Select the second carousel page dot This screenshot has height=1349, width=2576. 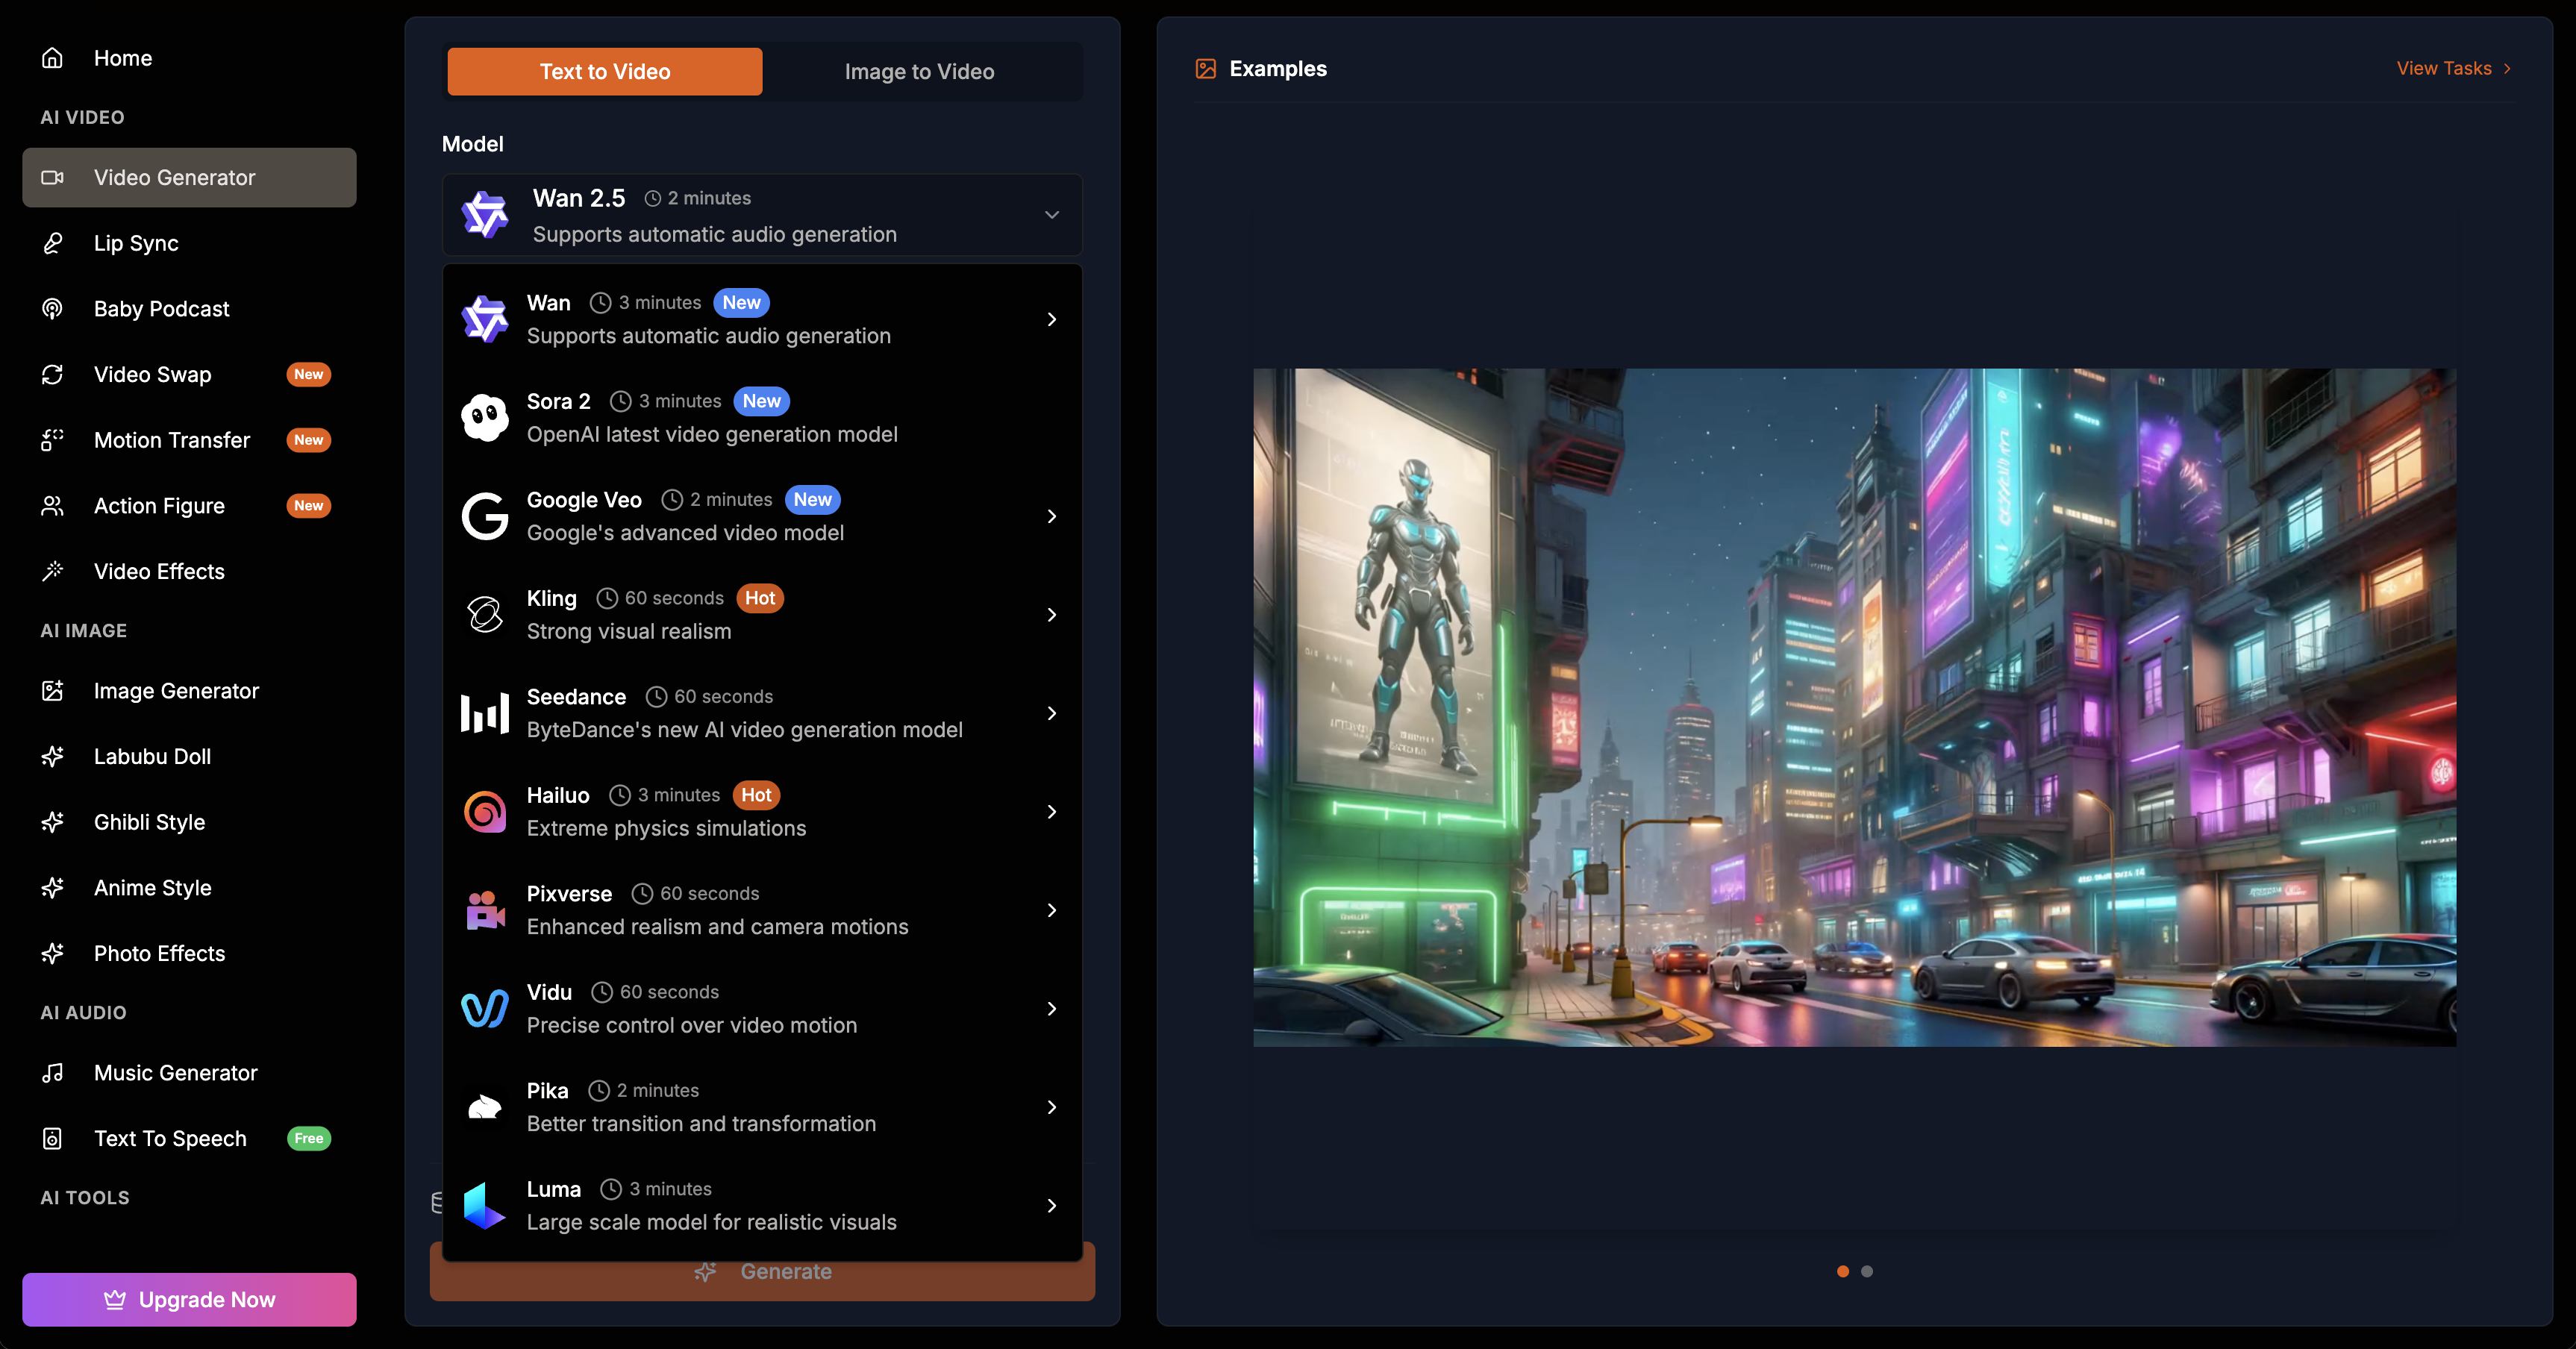click(1866, 1271)
